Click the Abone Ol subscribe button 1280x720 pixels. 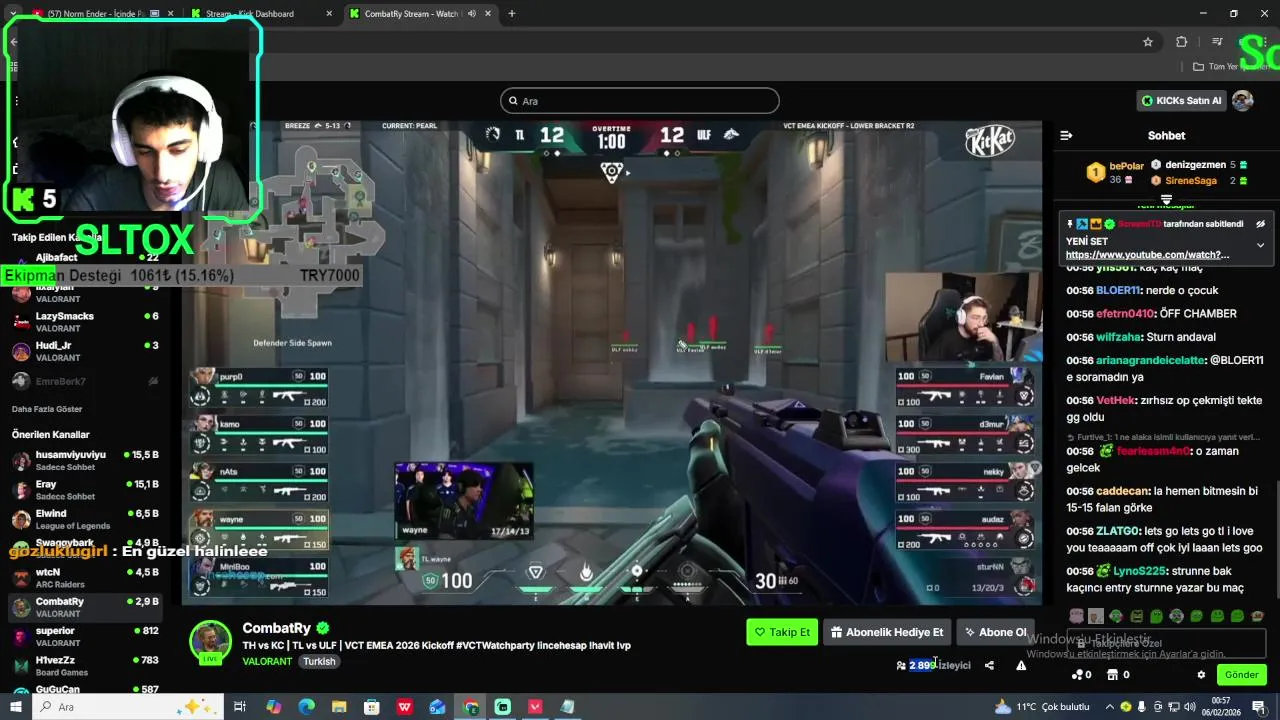(x=995, y=632)
